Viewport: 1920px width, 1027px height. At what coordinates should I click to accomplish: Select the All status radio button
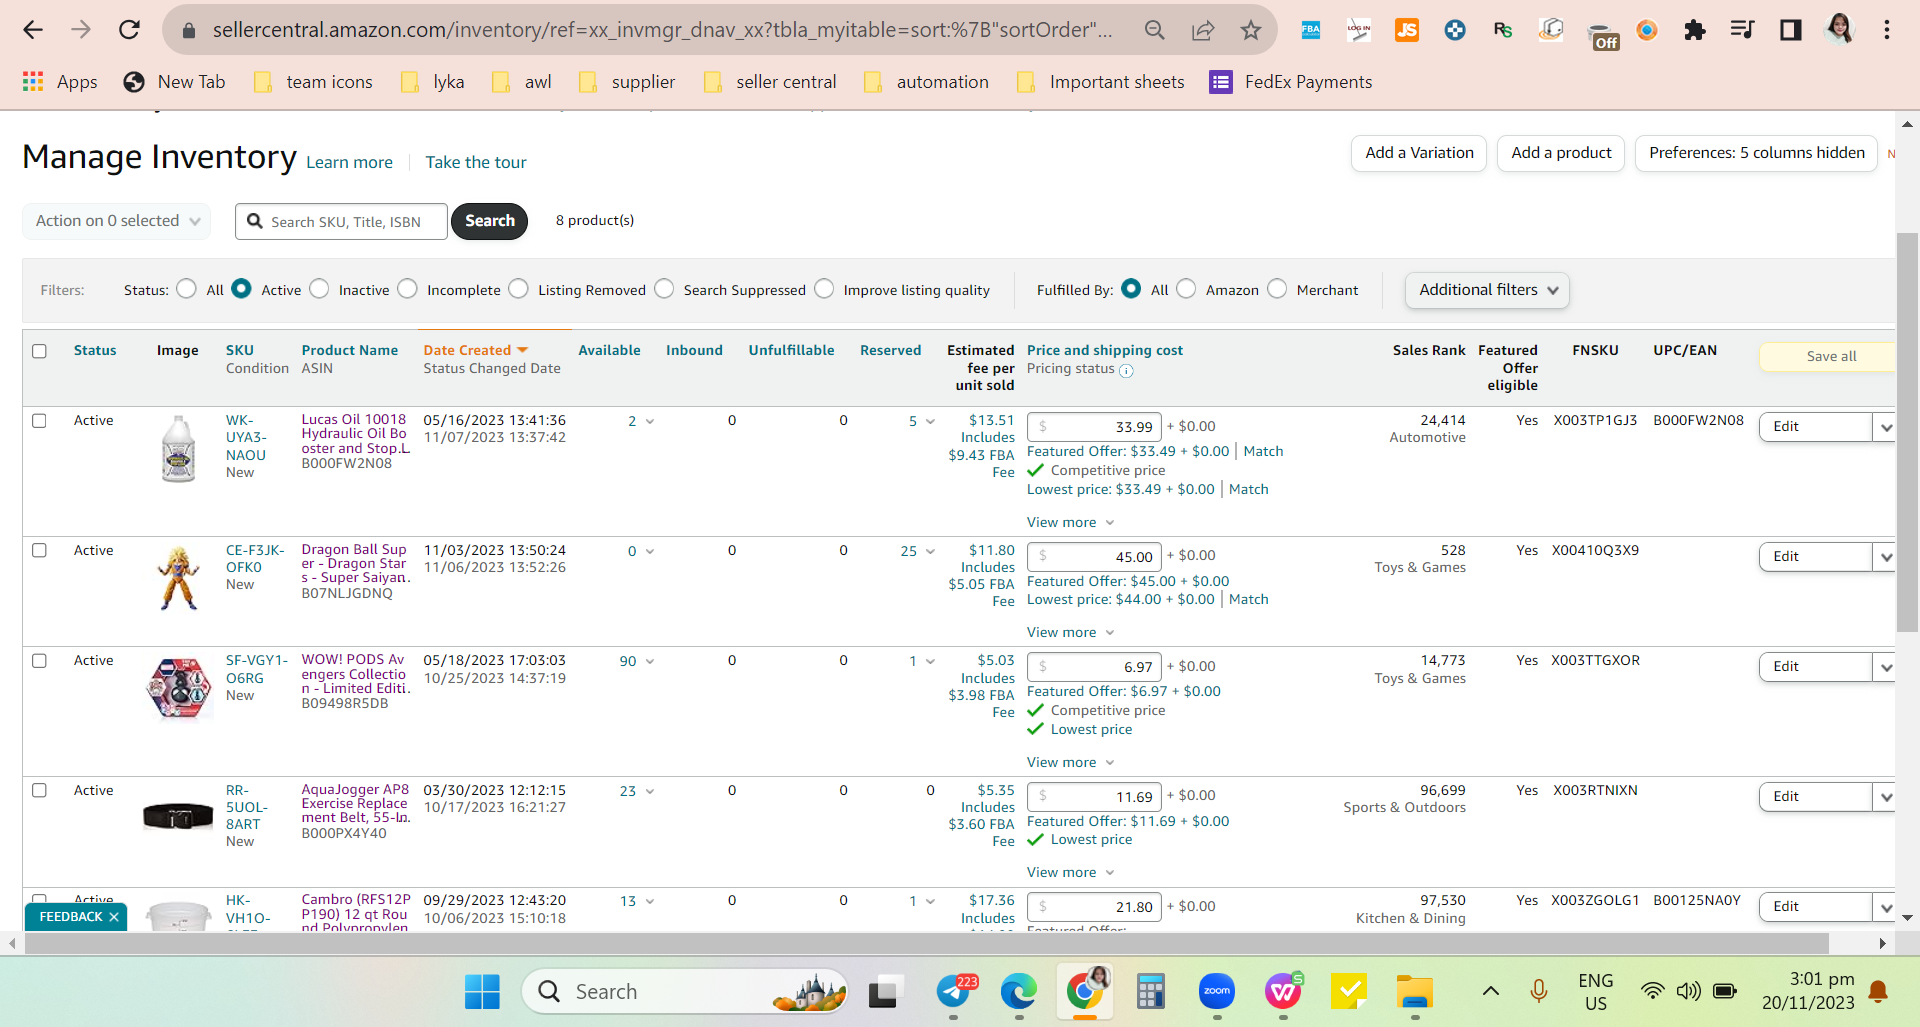tap(186, 289)
